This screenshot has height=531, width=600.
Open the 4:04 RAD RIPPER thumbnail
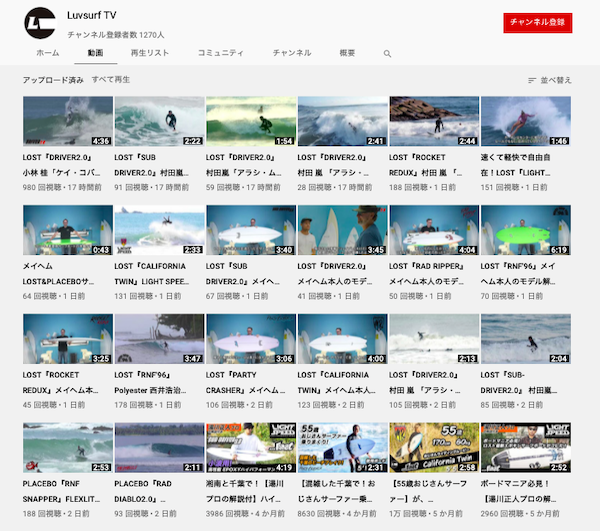434,230
